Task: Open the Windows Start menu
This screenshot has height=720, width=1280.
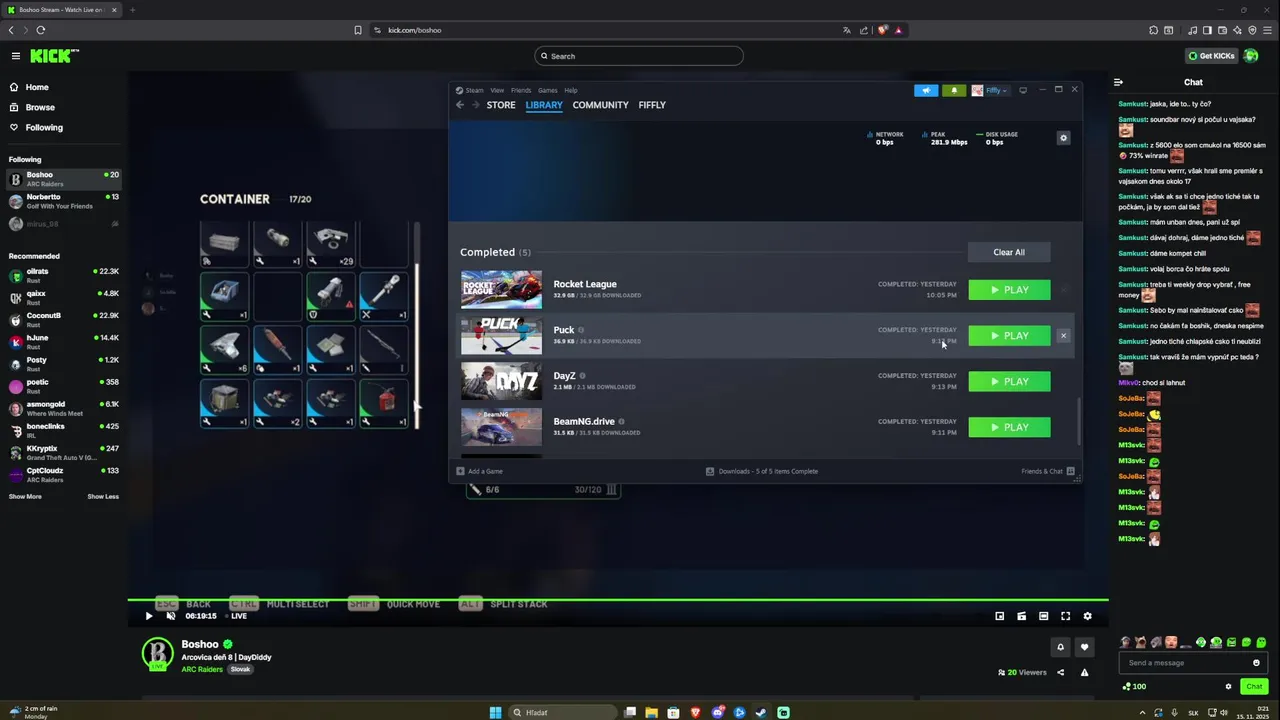Action: pos(495,712)
